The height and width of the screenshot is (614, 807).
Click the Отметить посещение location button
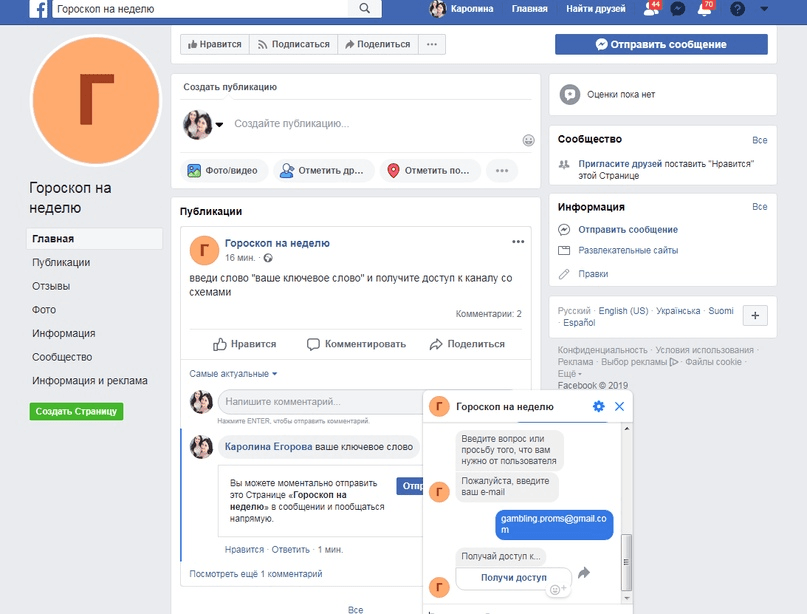[430, 171]
